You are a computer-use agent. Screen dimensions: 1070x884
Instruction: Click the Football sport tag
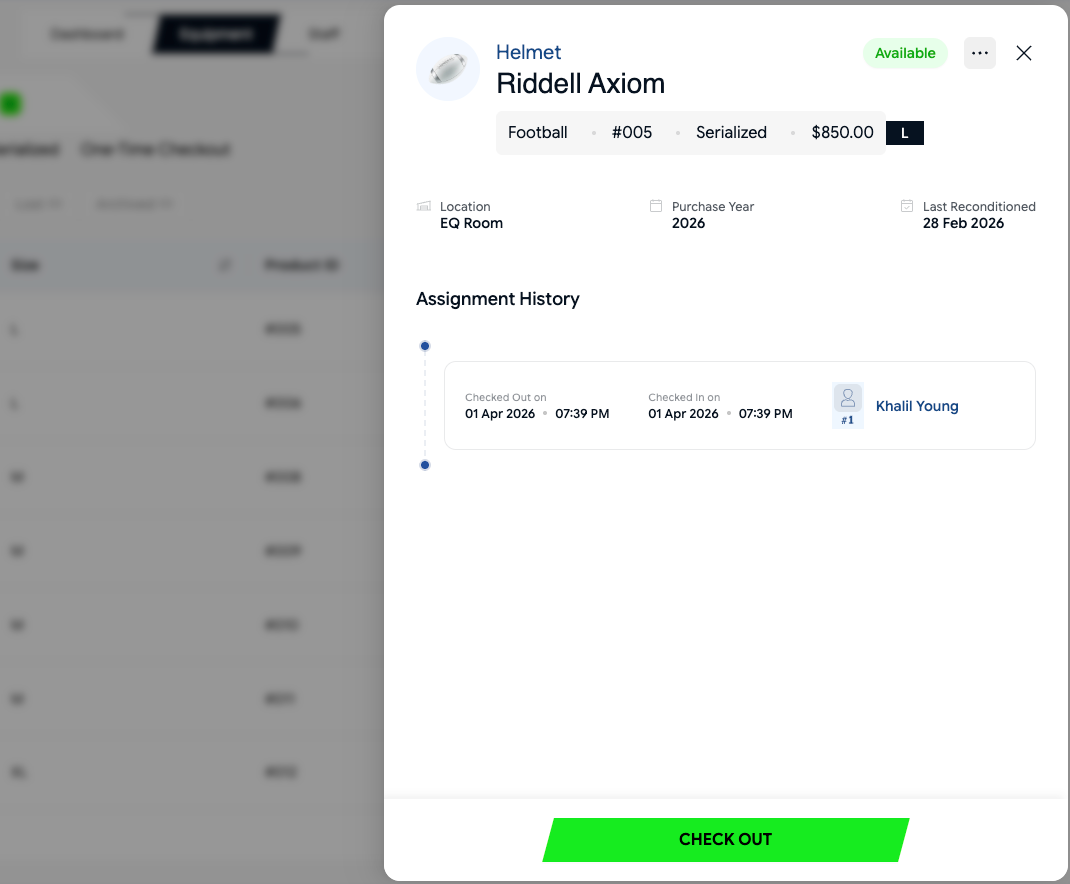pyautogui.click(x=537, y=132)
